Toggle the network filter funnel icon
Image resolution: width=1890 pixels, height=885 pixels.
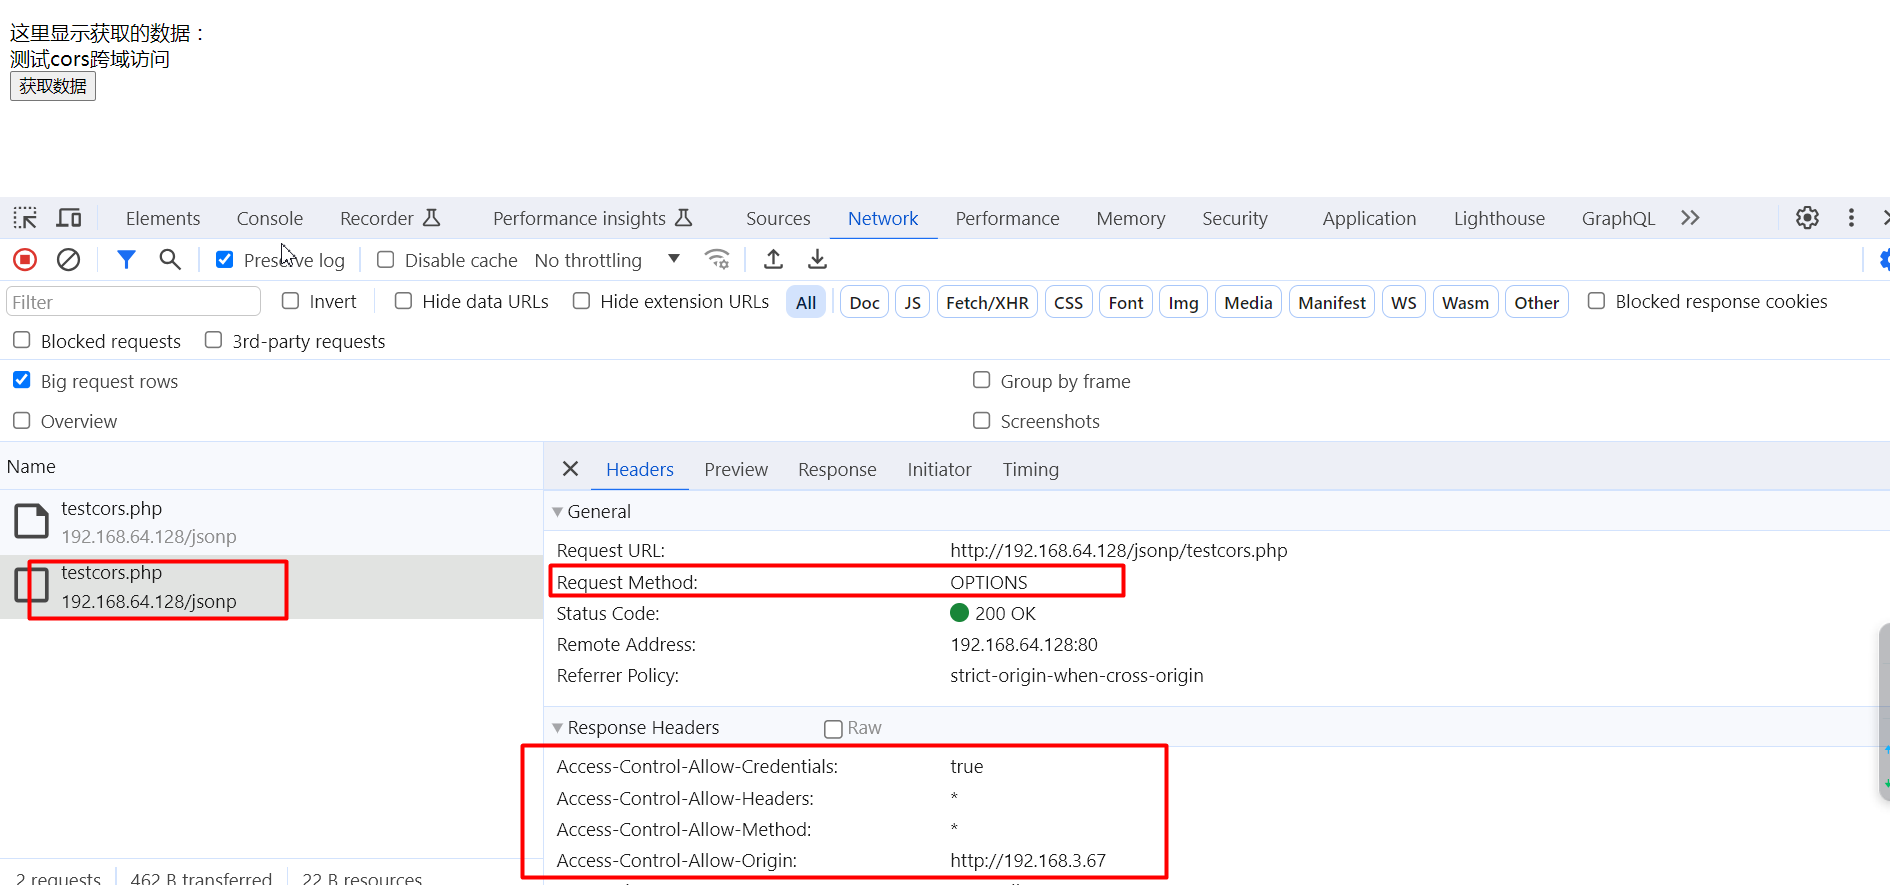pos(126,260)
